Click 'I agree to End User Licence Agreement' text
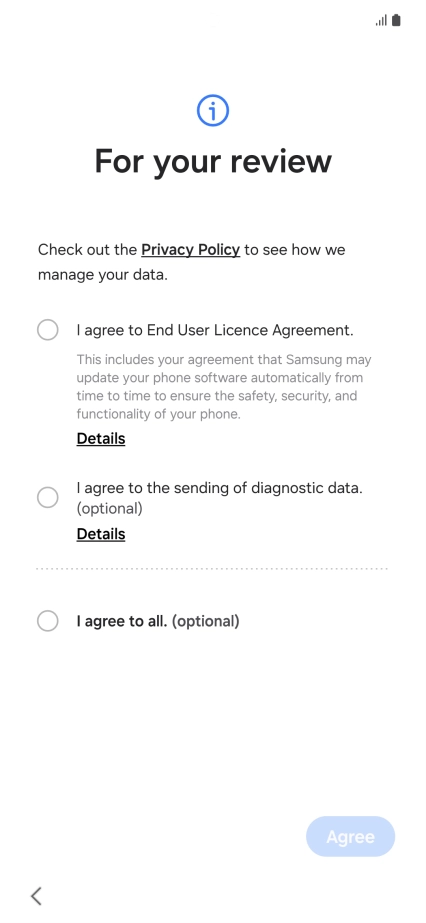Viewport: 426px width, 923px height. (x=215, y=330)
